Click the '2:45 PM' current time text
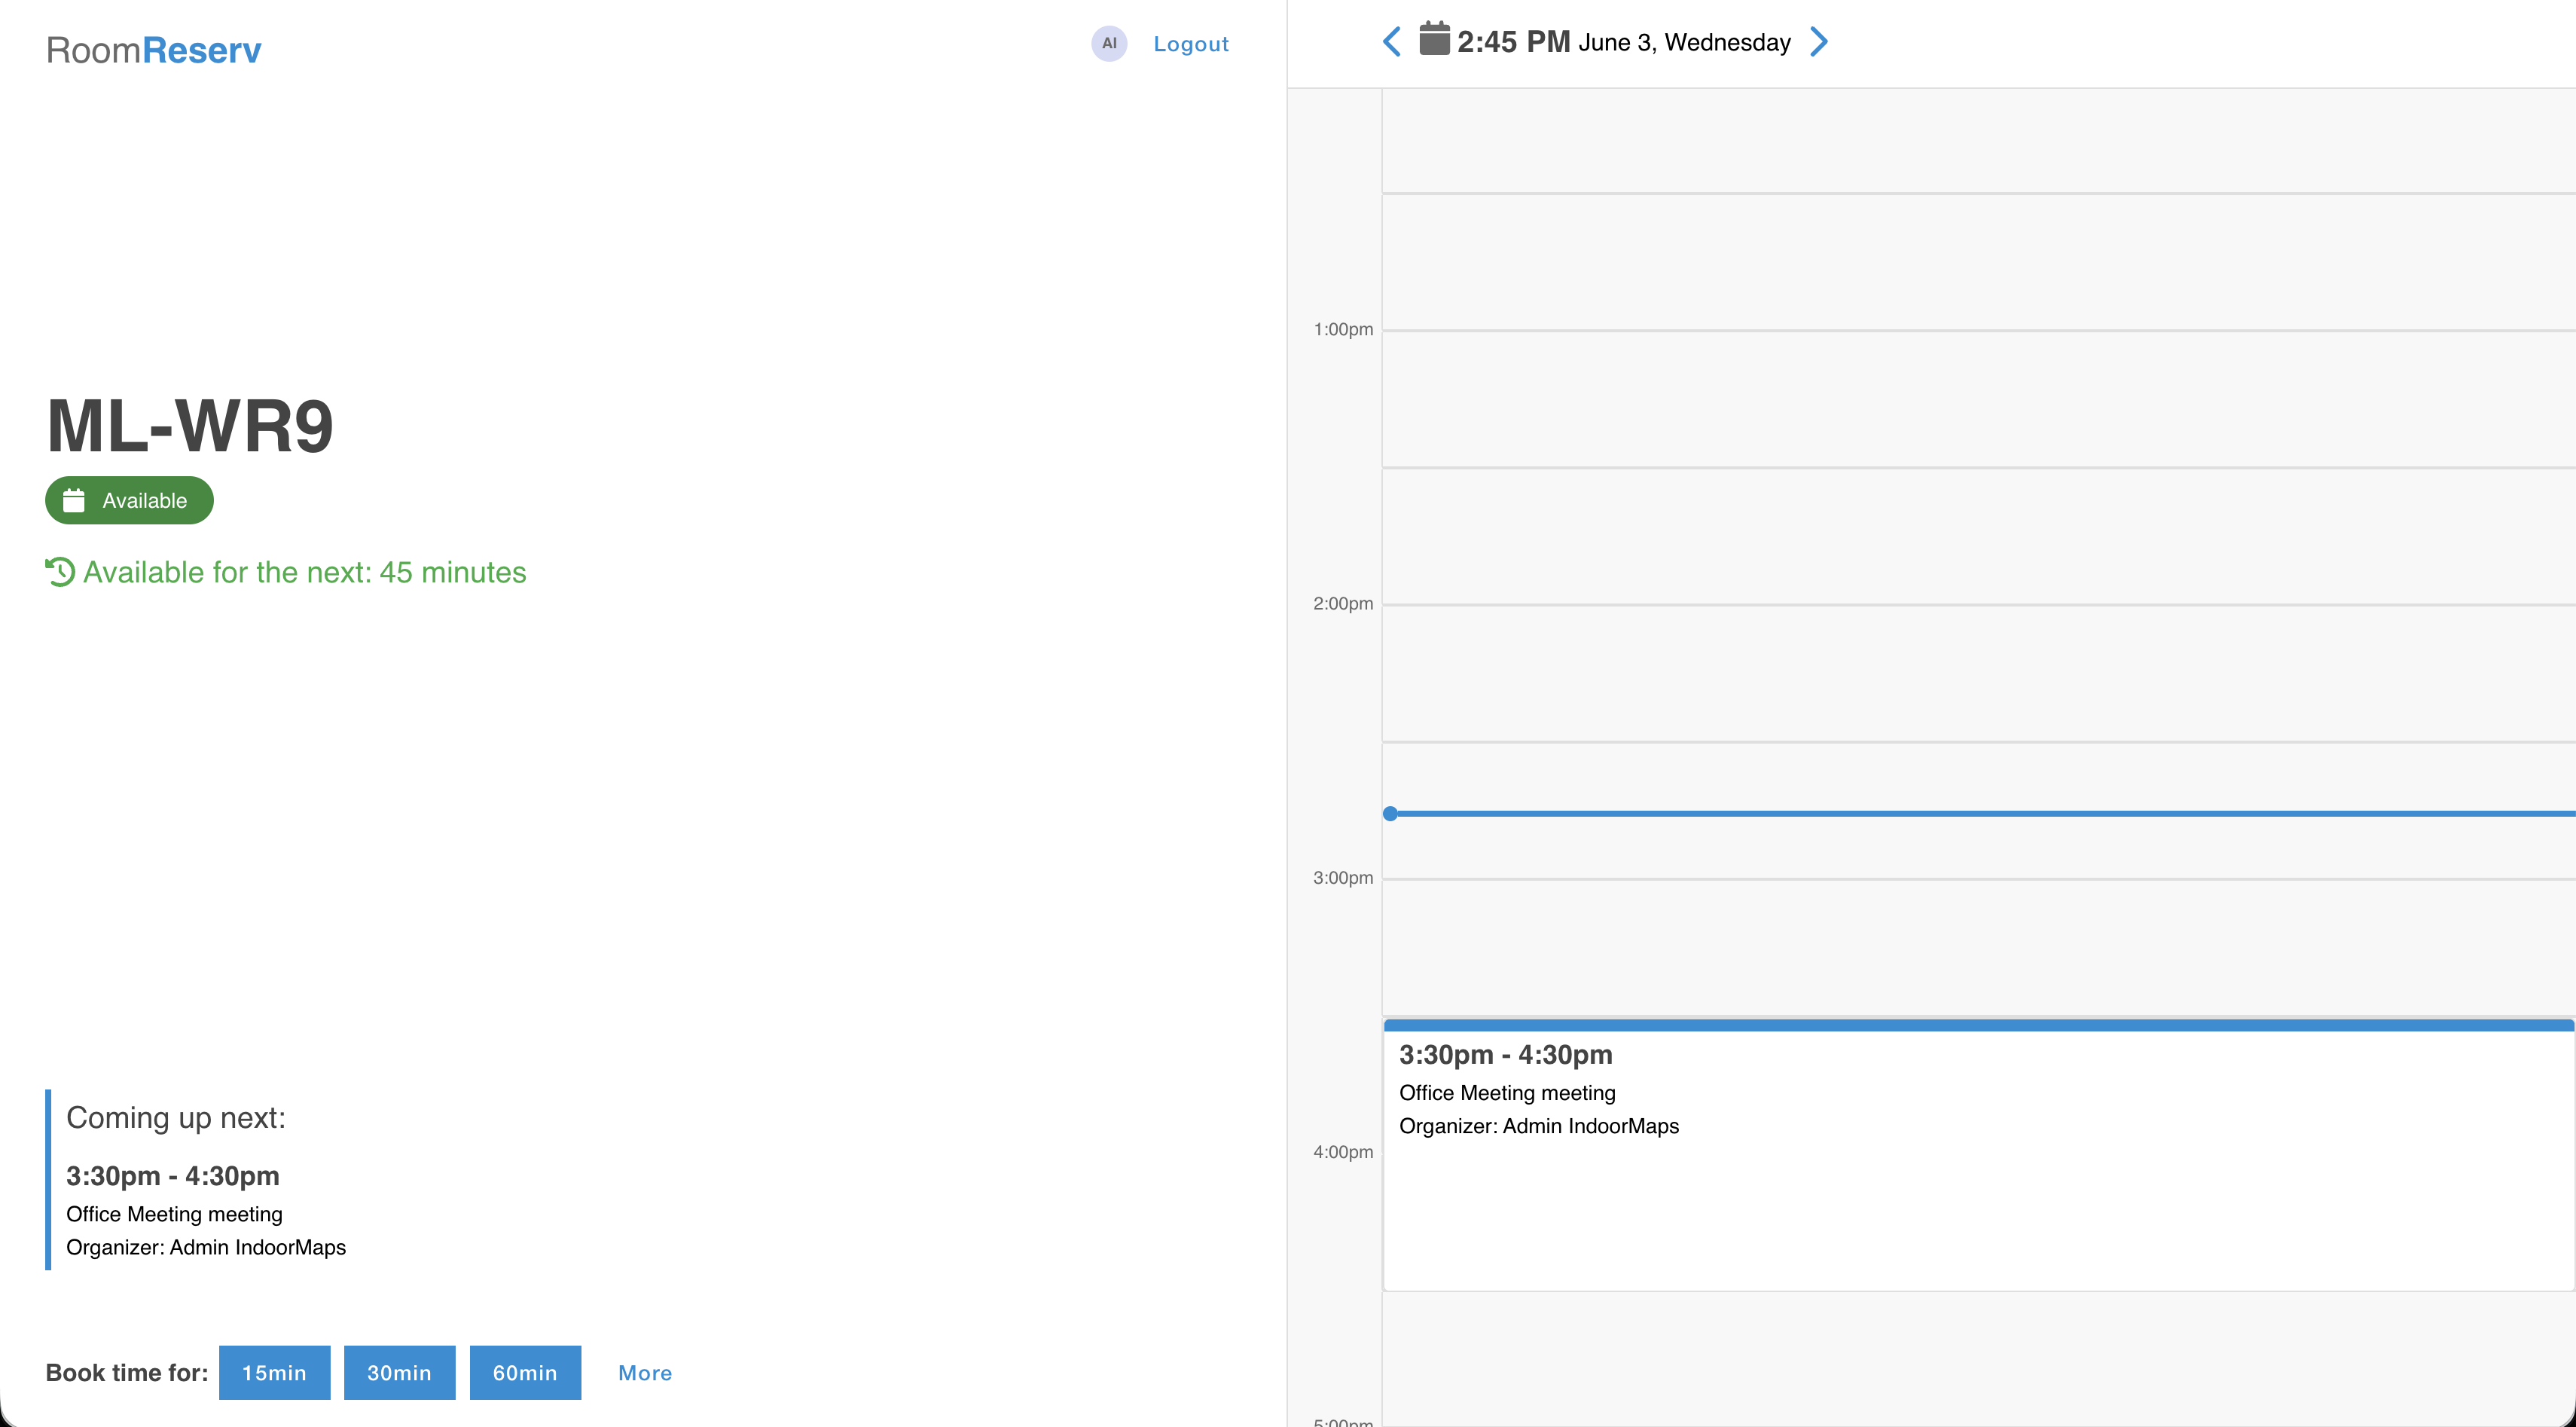The height and width of the screenshot is (1427, 2576). click(1514, 42)
